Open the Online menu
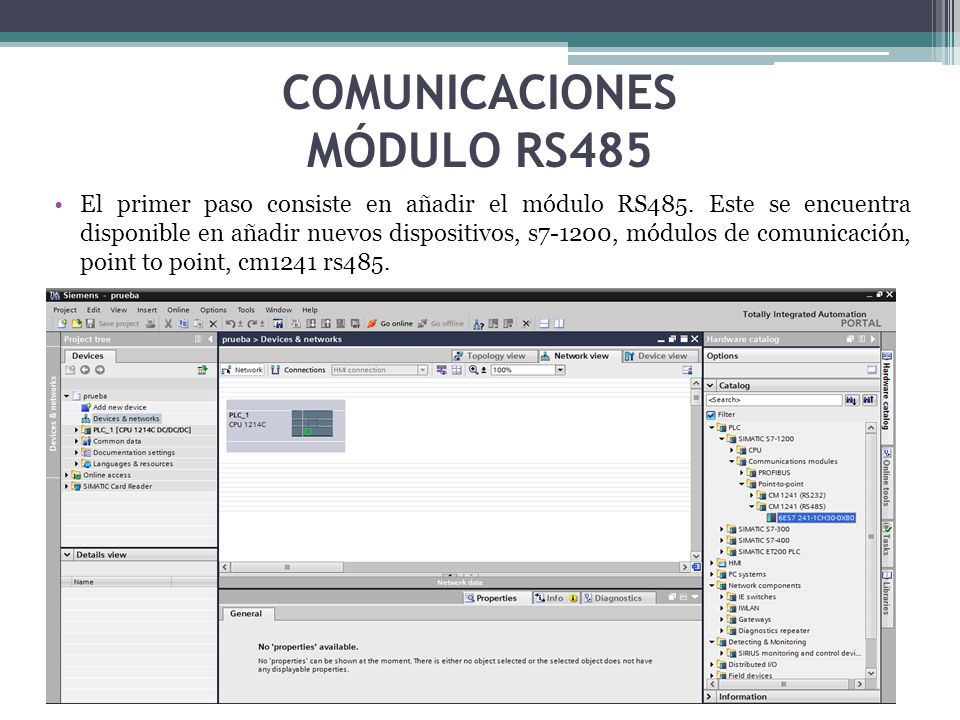Viewport: 960px width, 720px height. (178, 310)
